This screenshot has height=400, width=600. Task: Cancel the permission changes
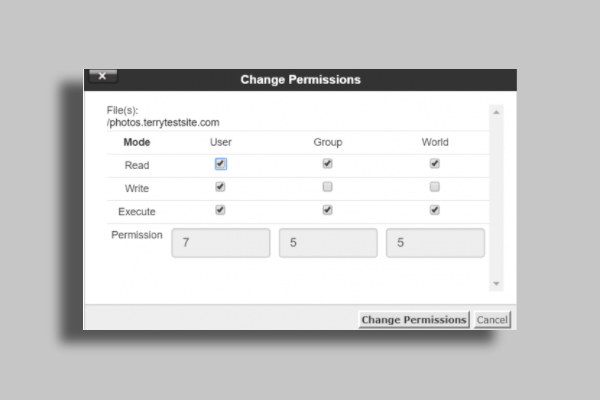pyautogui.click(x=492, y=320)
